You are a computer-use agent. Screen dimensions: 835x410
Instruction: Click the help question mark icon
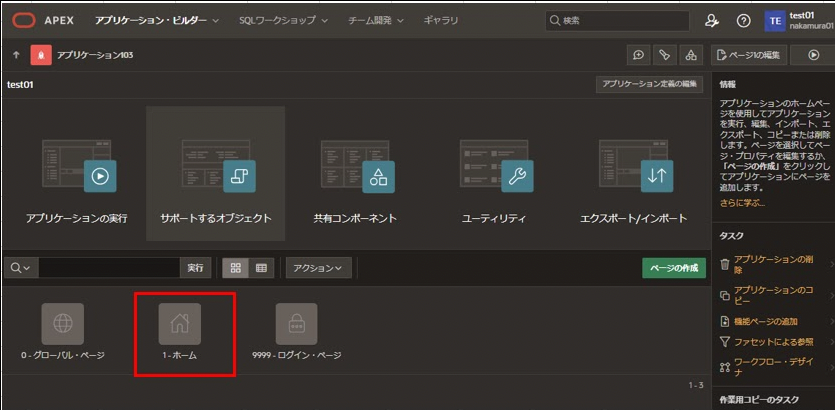click(743, 20)
